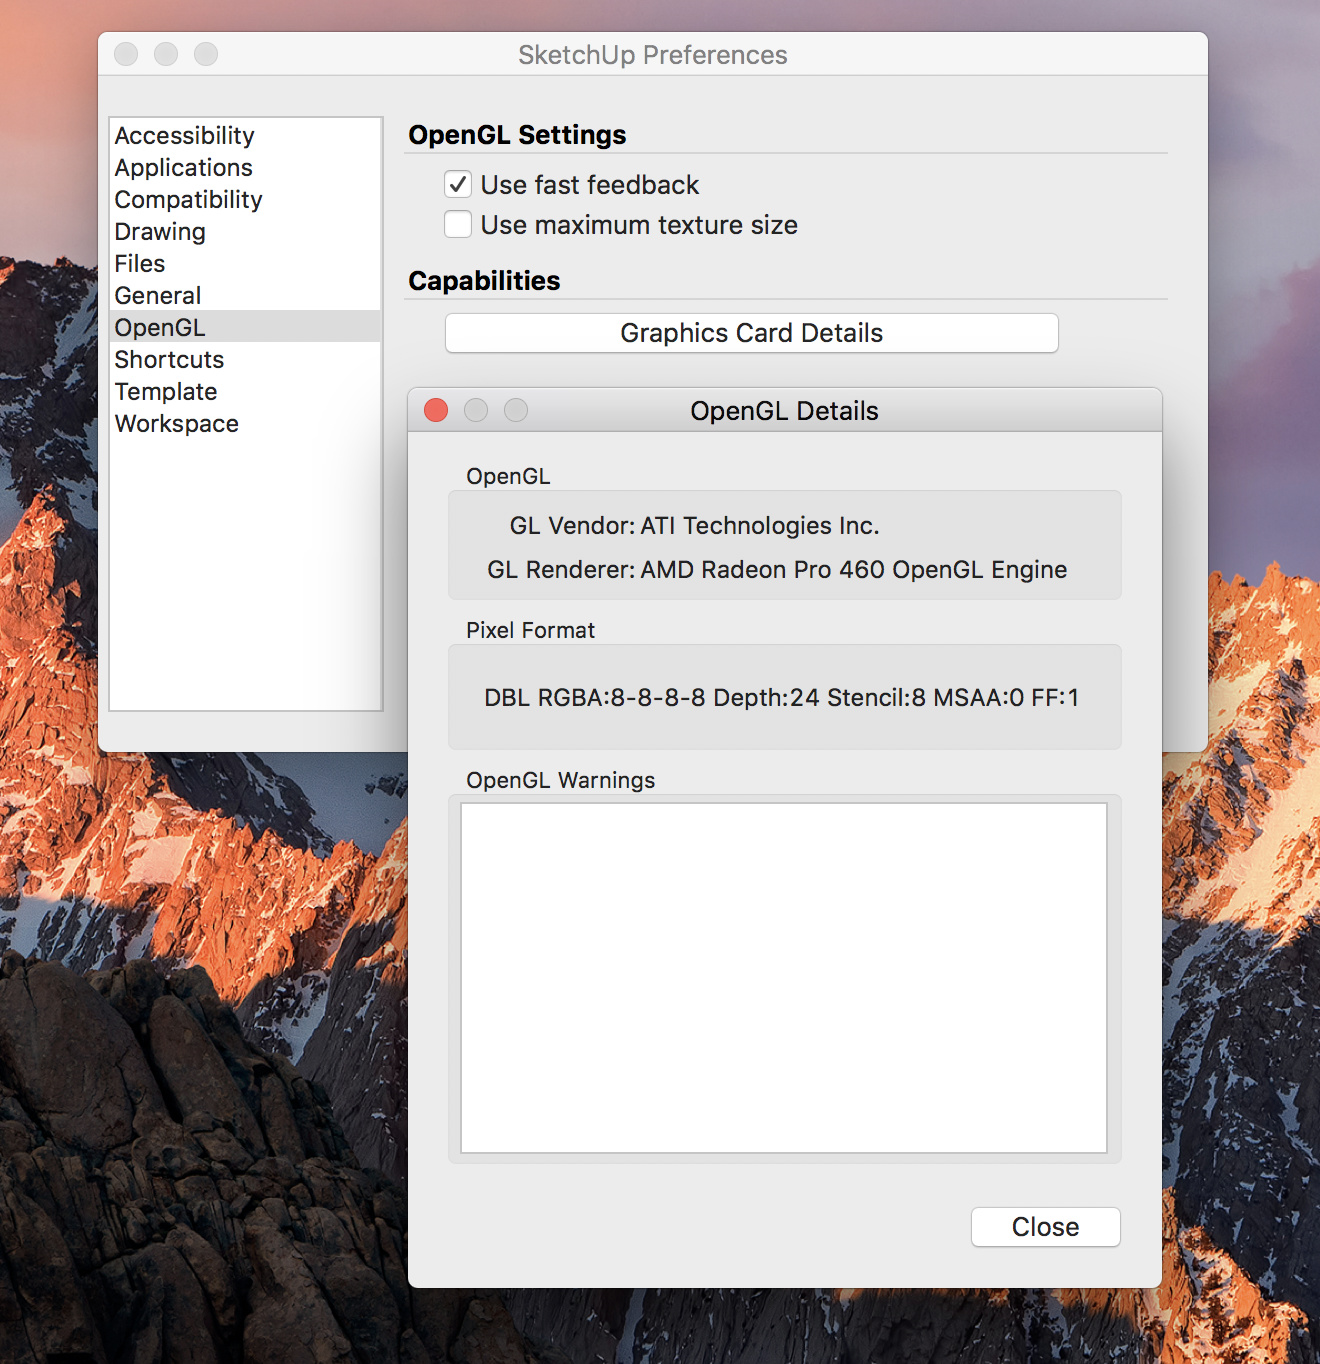This screenshot has height=1364, width=1320.
Task: Open Shortcuts preferences
Action: 245,359
